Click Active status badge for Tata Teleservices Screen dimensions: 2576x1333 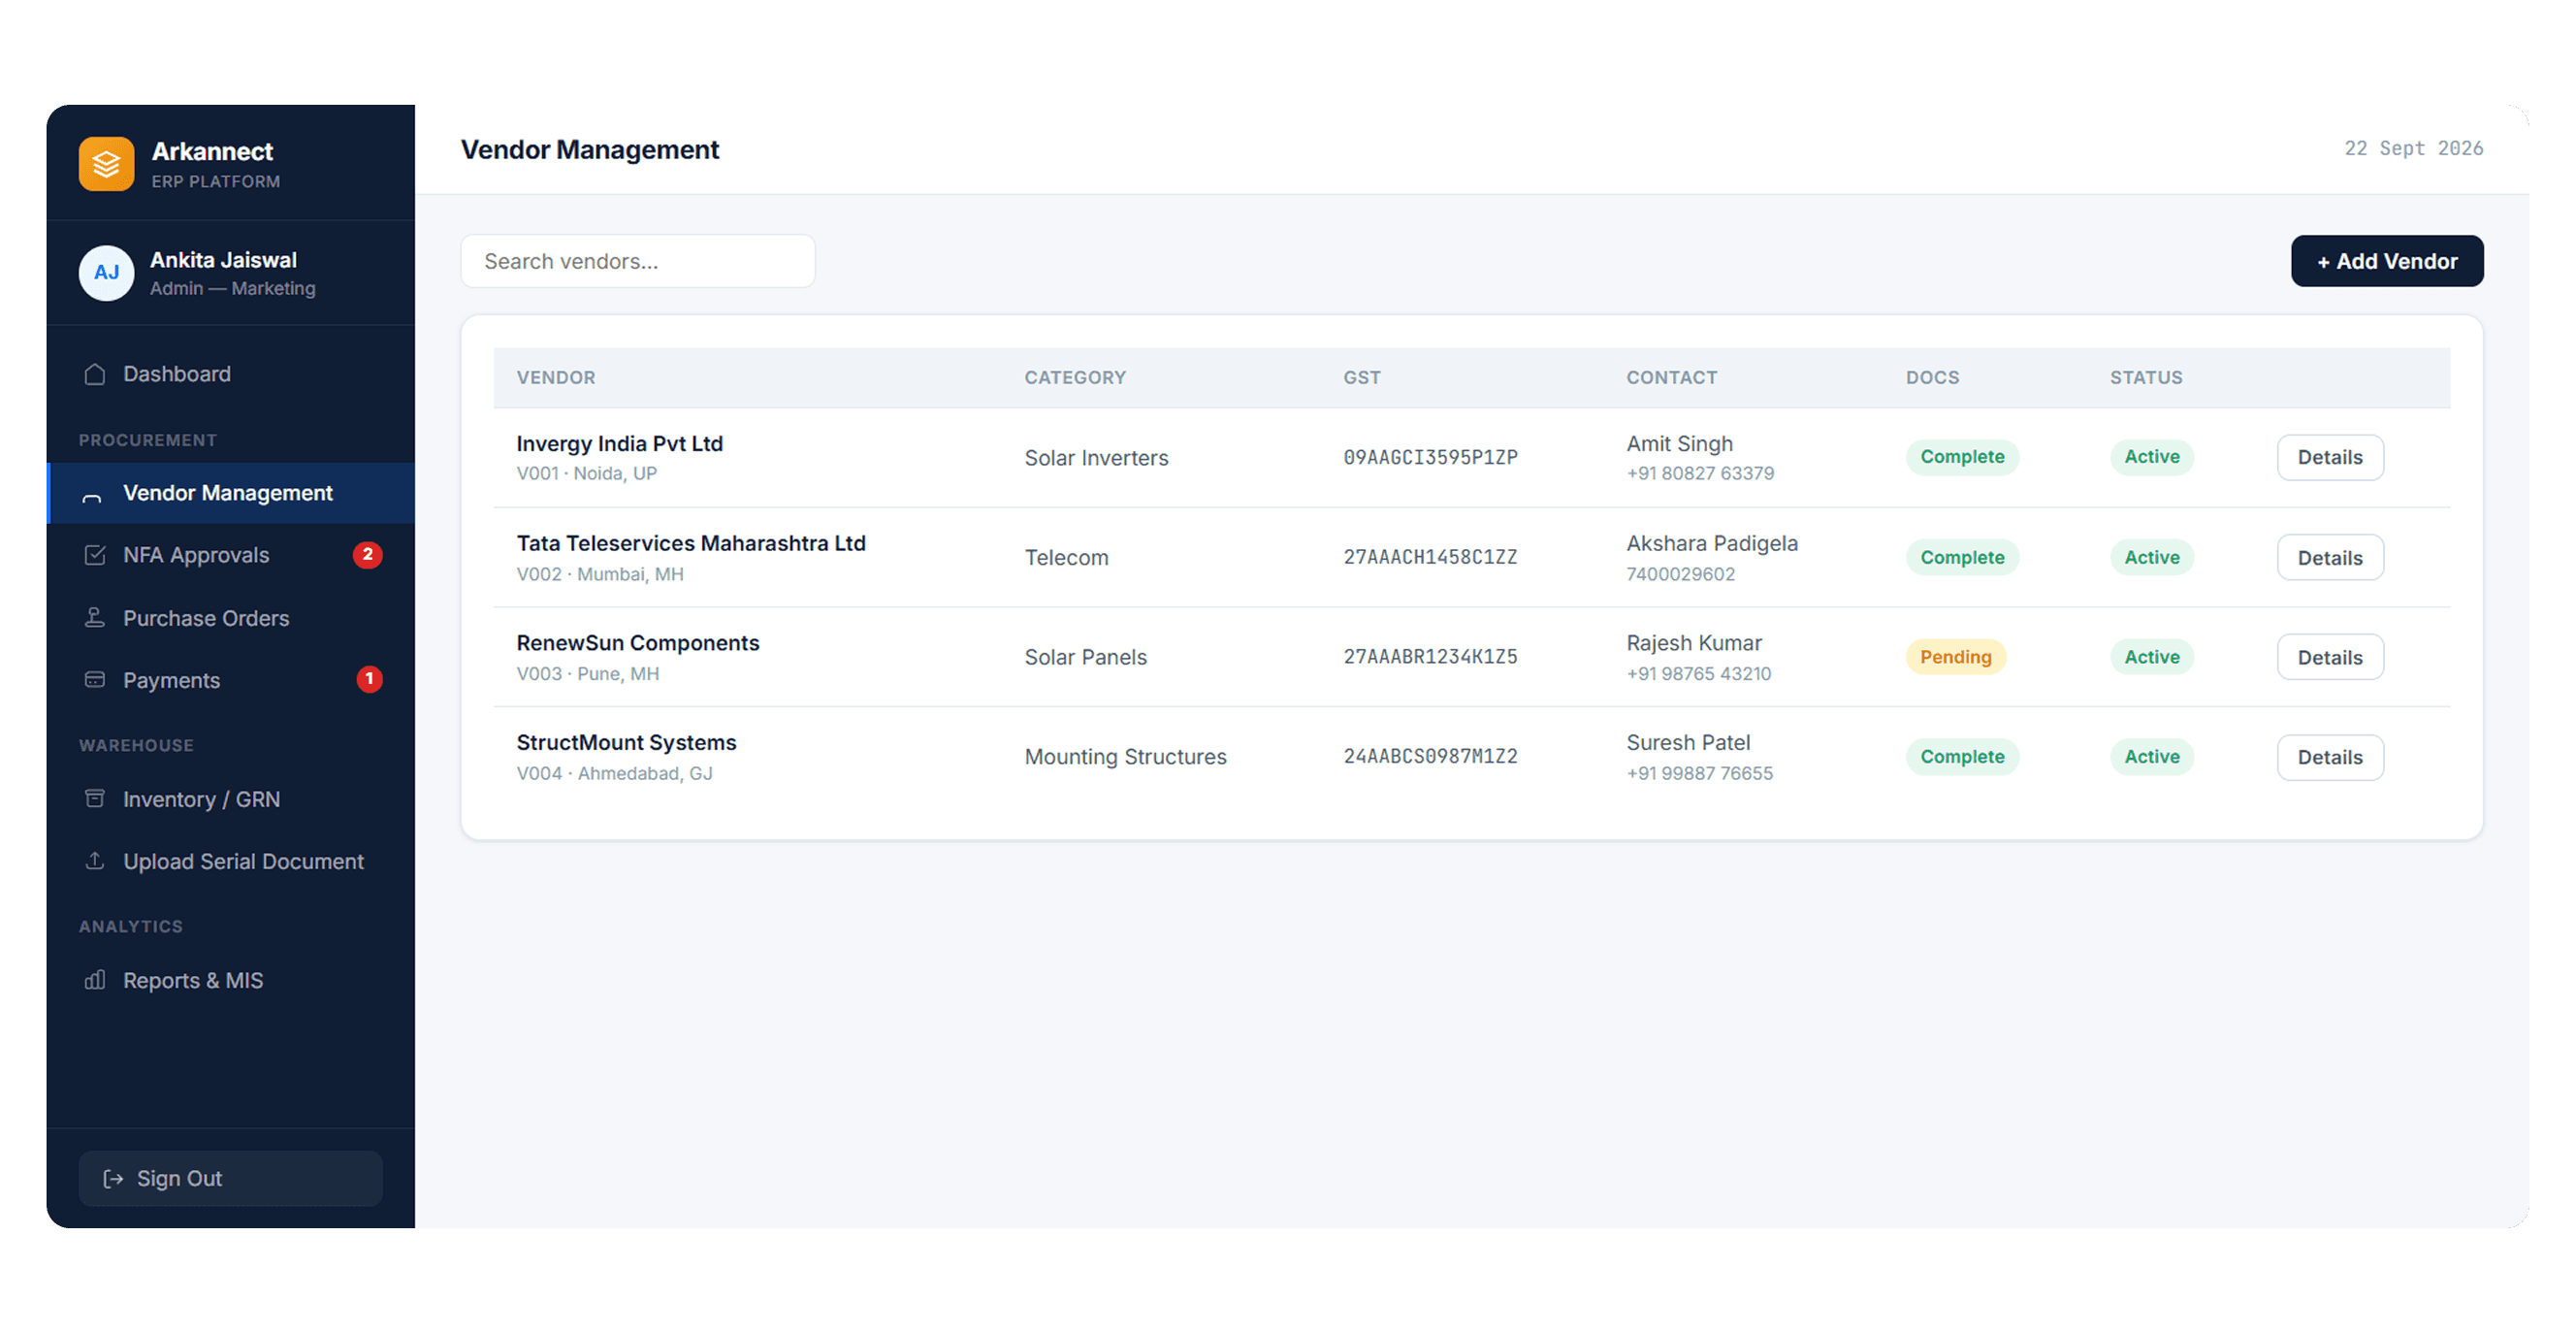point(2152,557)
